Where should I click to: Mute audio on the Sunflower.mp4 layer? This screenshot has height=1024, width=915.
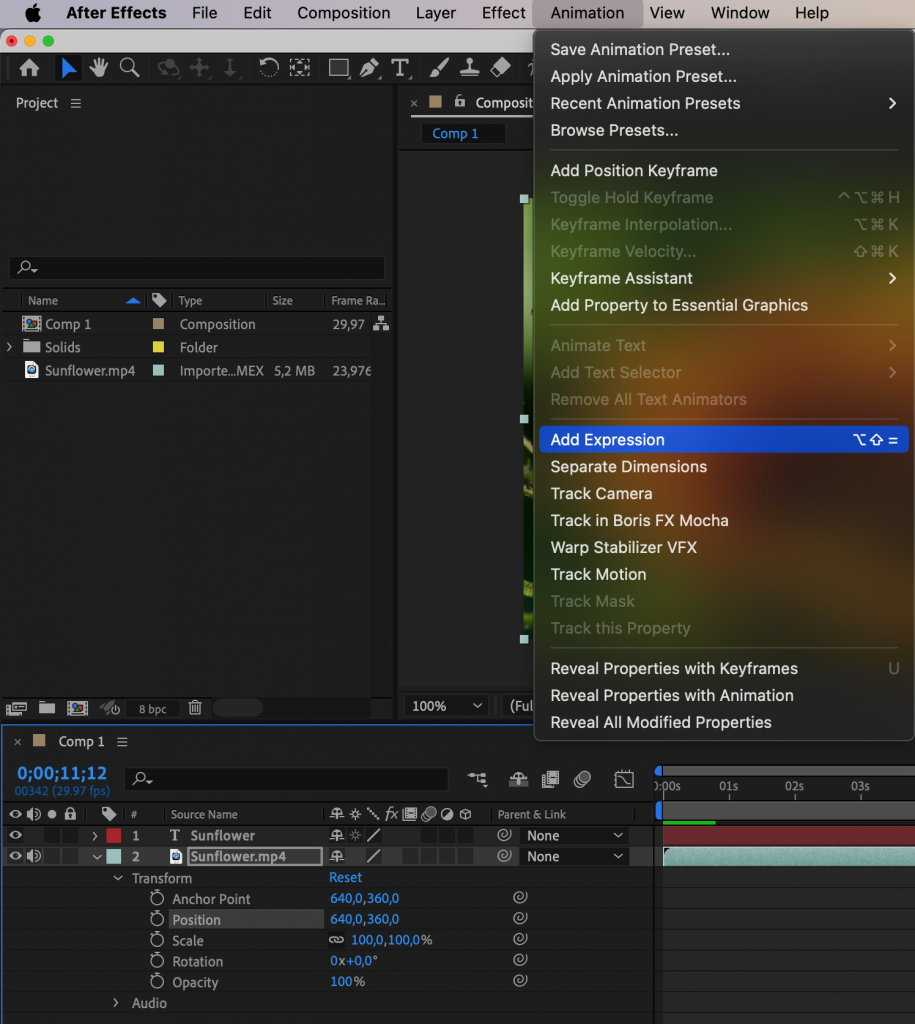click(x=31, y=856)
